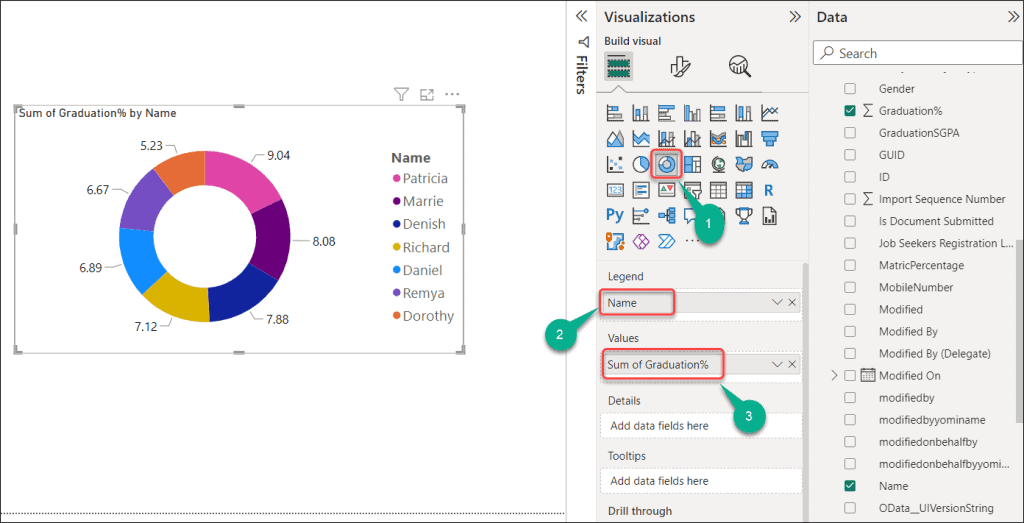Select the Table visual
The image size is (1024, 523).
coord(718,190)
